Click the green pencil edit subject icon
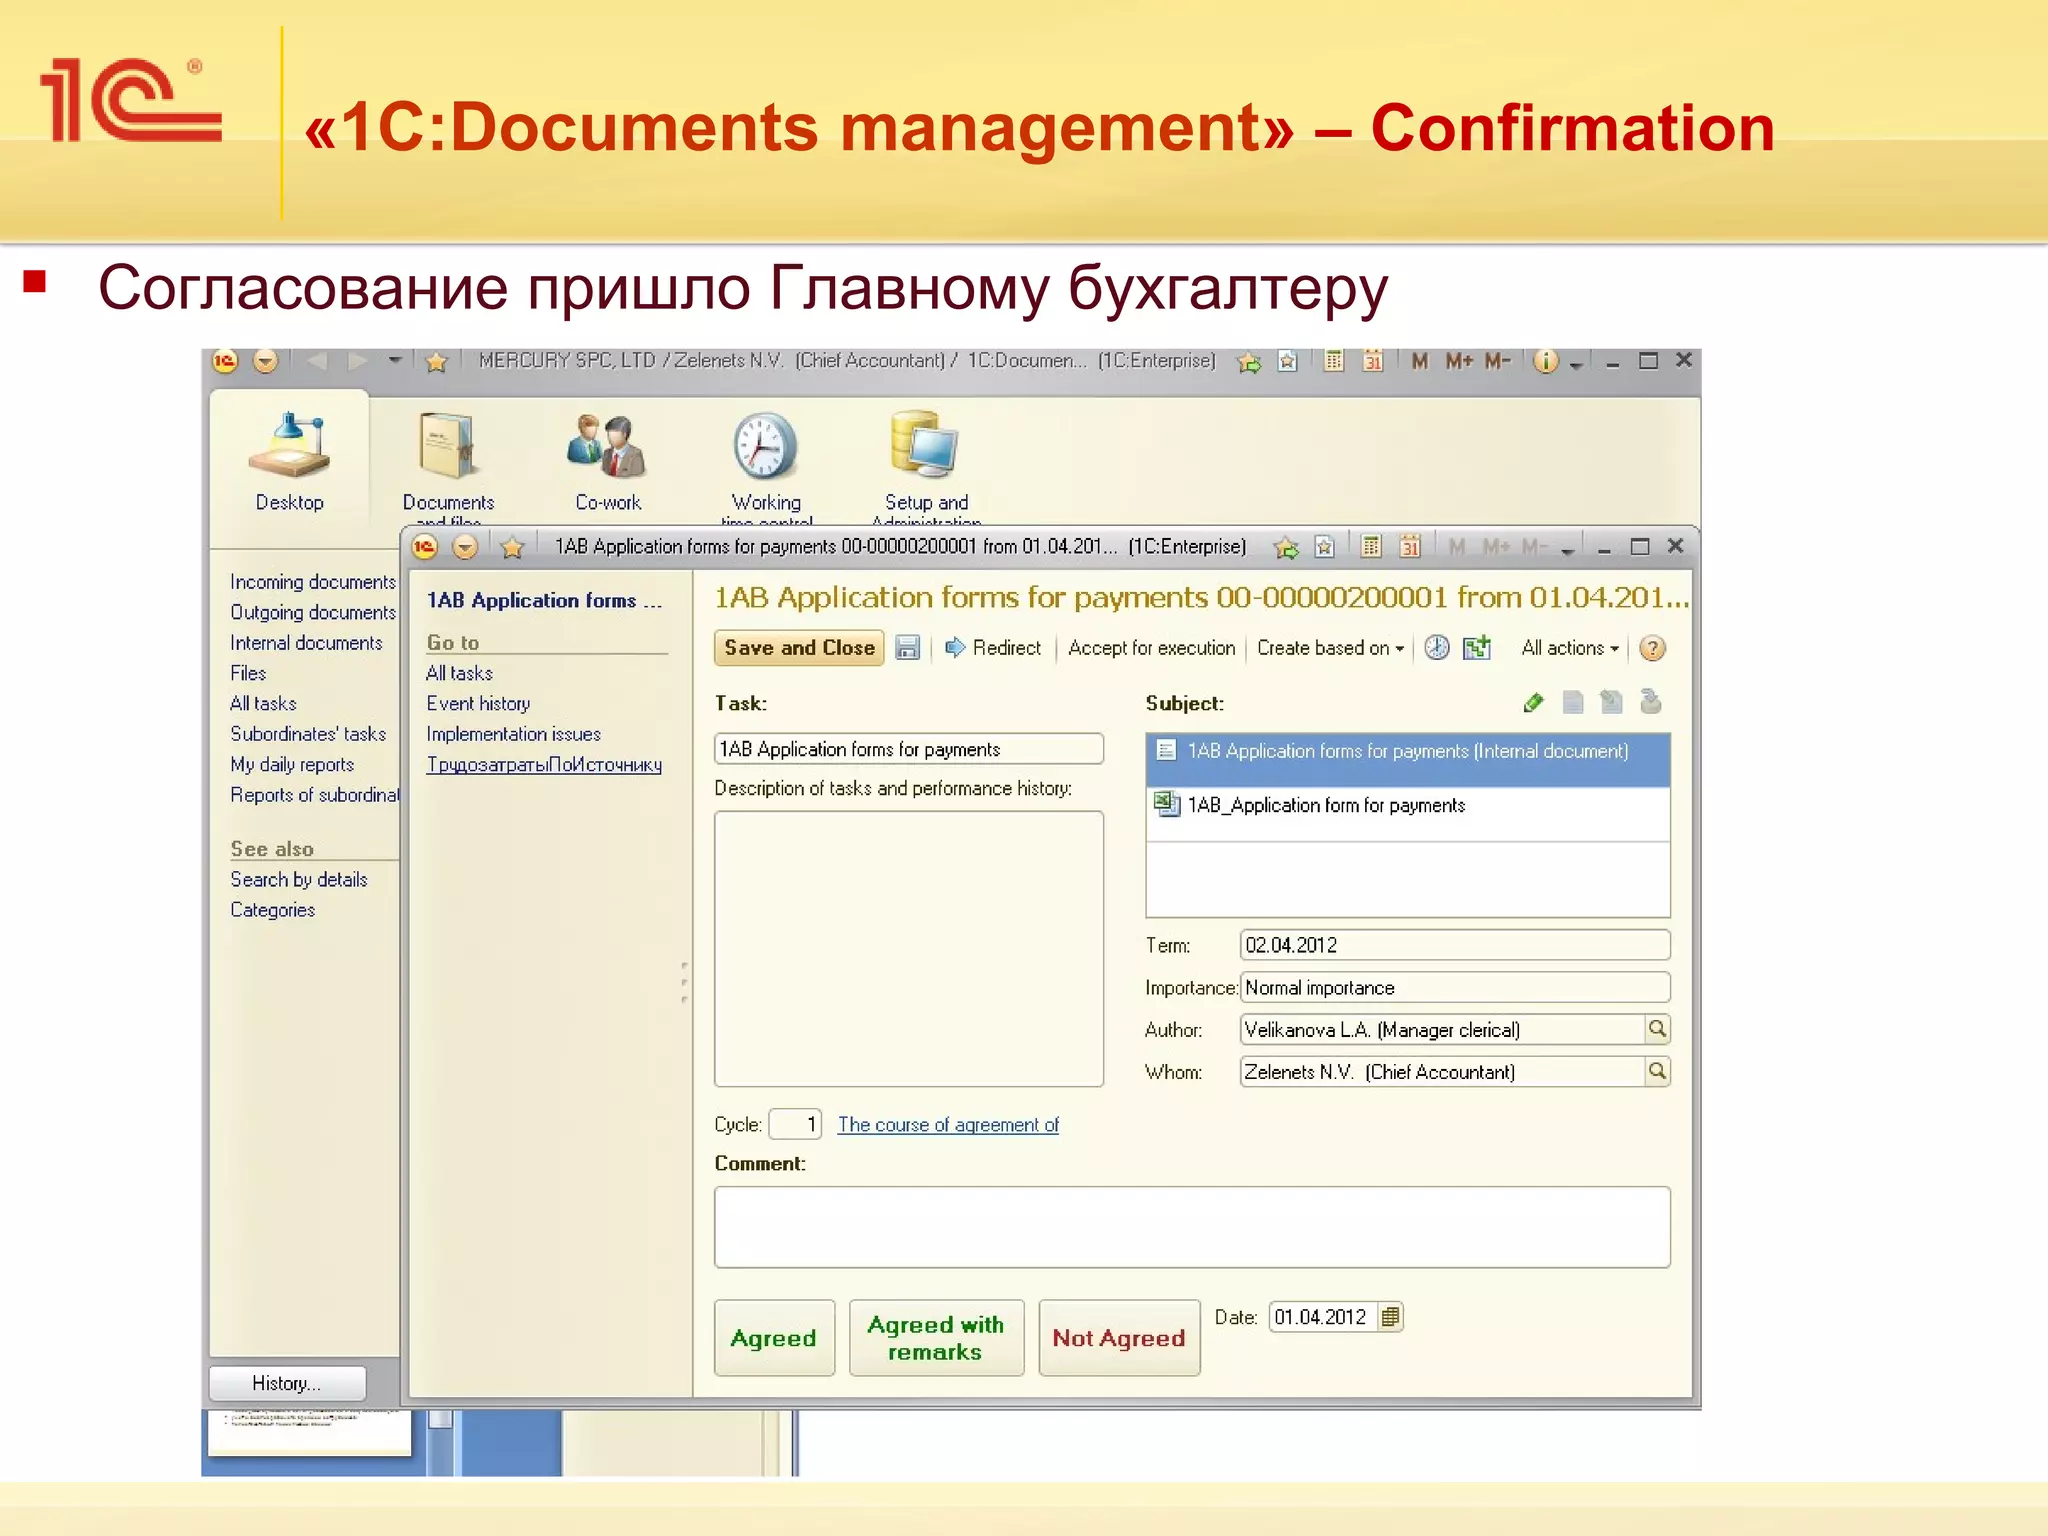 1533,703
